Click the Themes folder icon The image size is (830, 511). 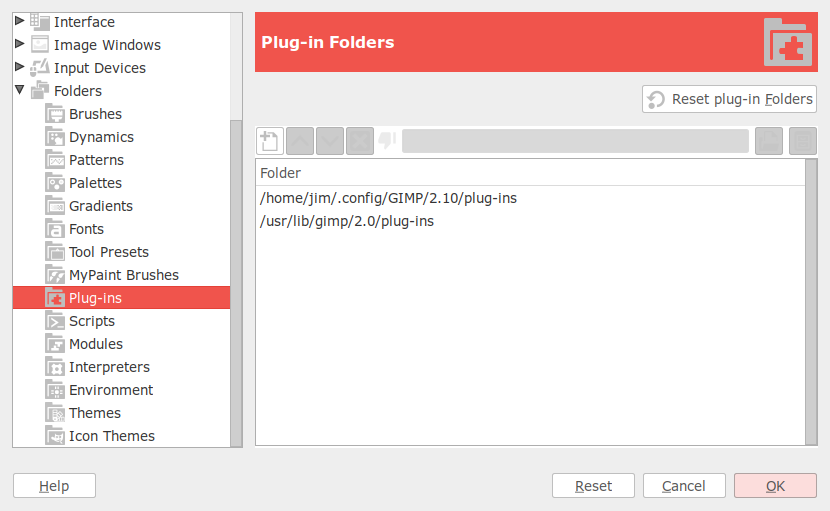tap(55, 413)
